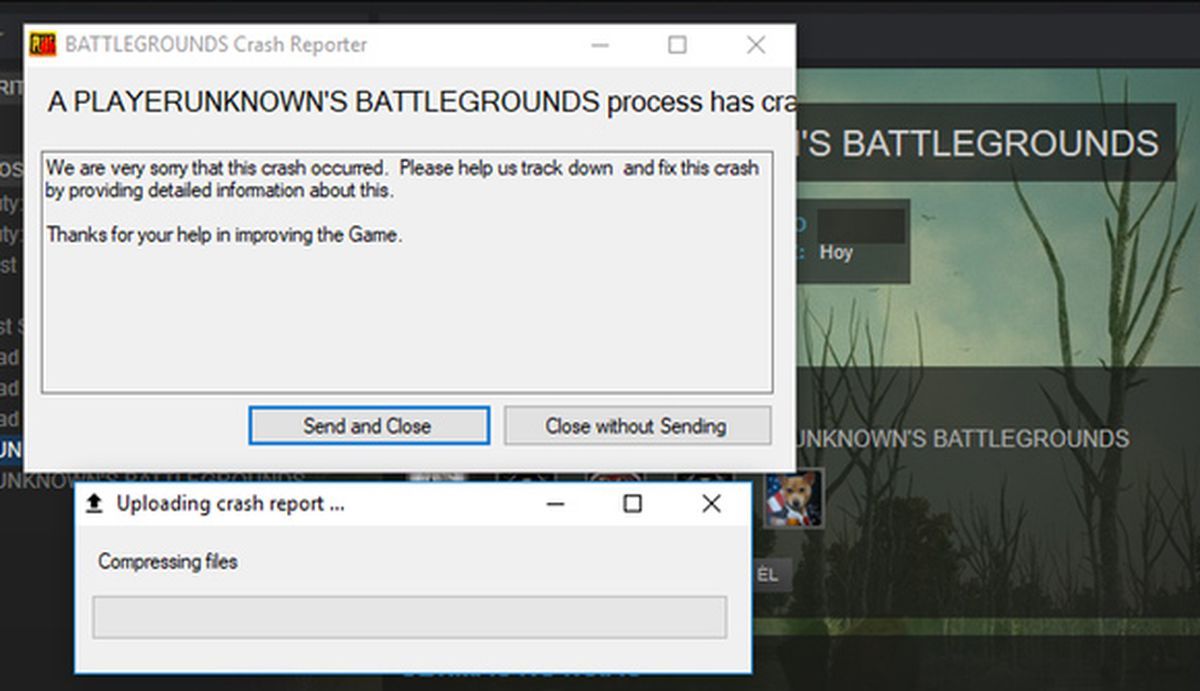Click 'UNKNOWN'S BATTLEGROUNDS' label in Steam panel
The width and height of the screenshot is (1200, 691).
[963, 439]
